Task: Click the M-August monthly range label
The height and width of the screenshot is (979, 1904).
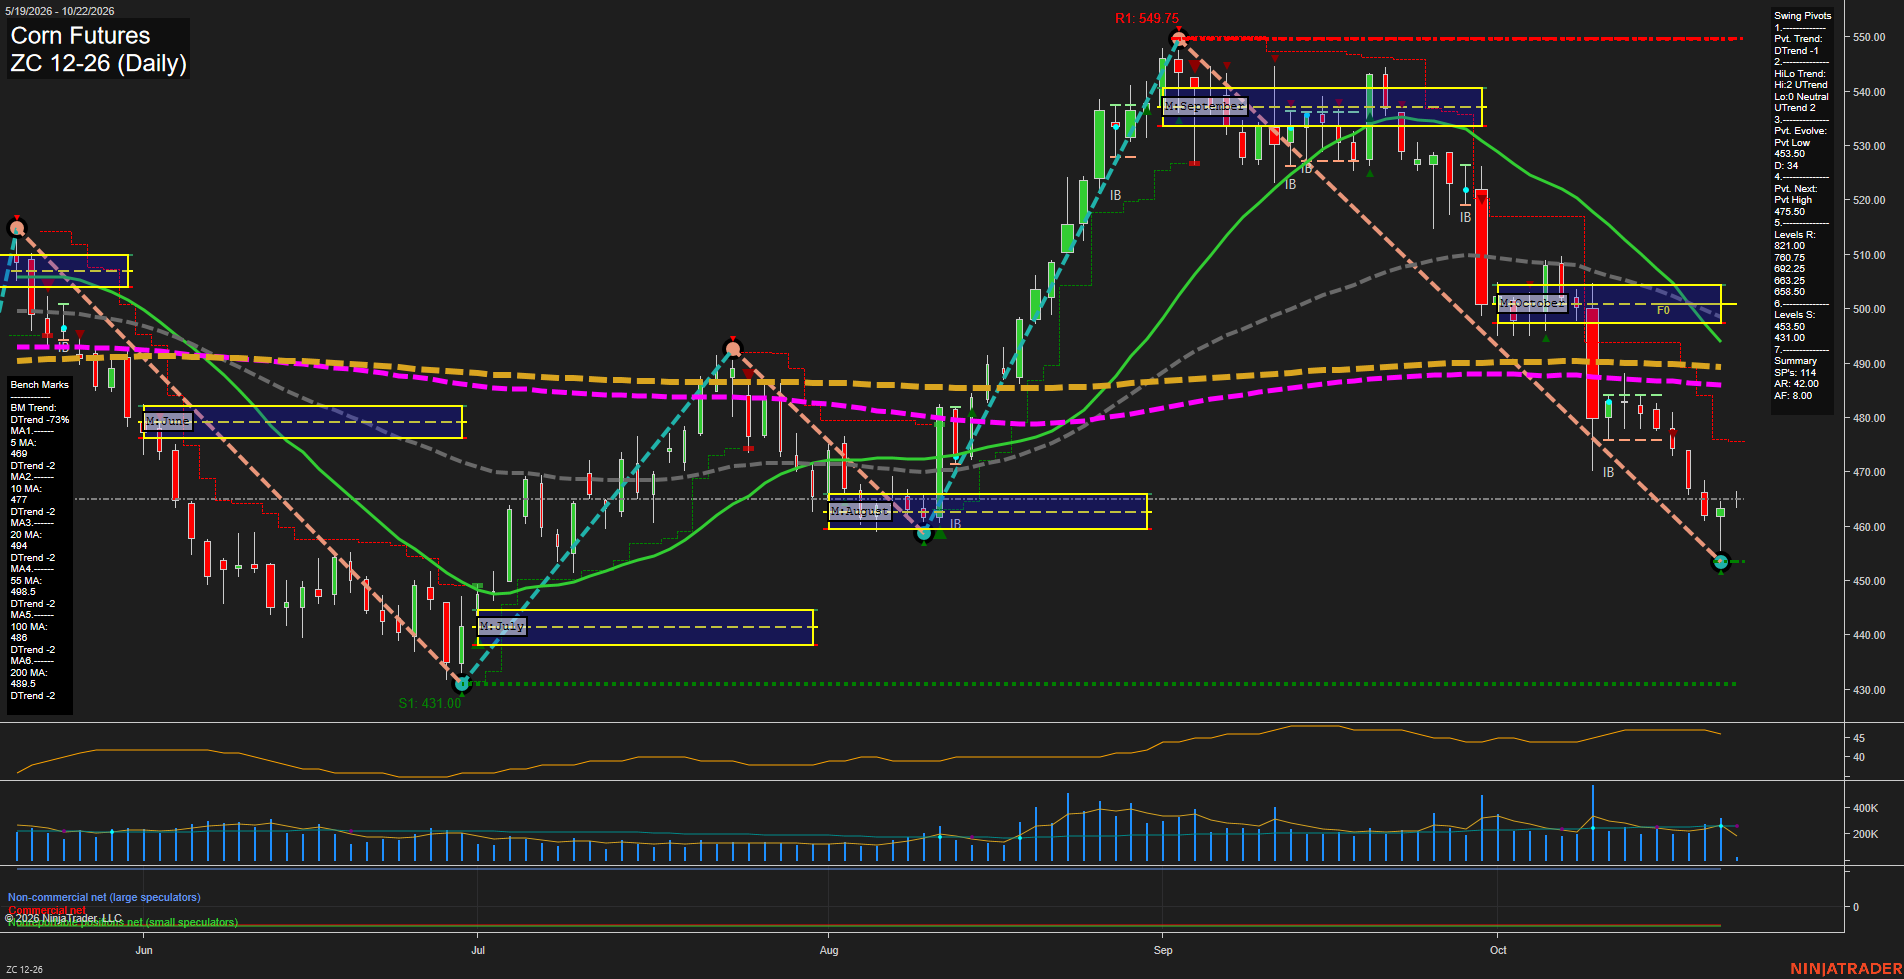Action: 860,511
